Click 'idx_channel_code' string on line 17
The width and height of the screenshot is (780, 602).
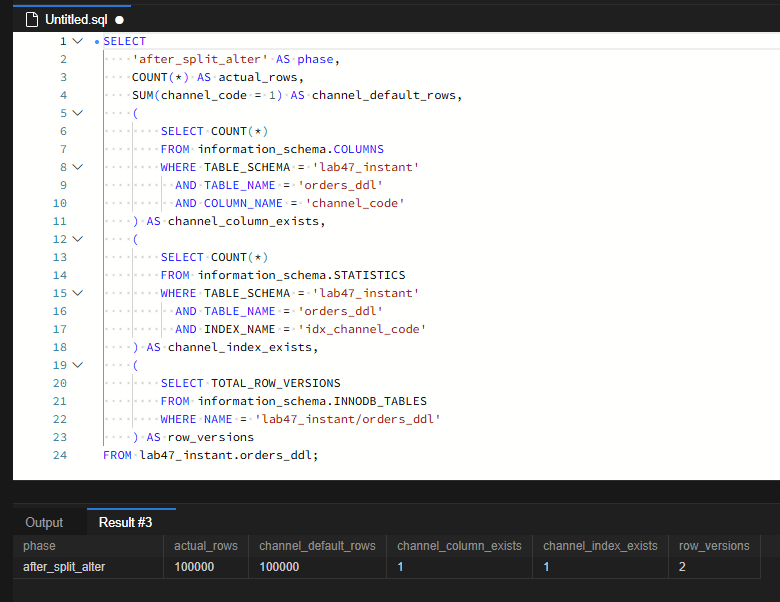coord(362,329)
